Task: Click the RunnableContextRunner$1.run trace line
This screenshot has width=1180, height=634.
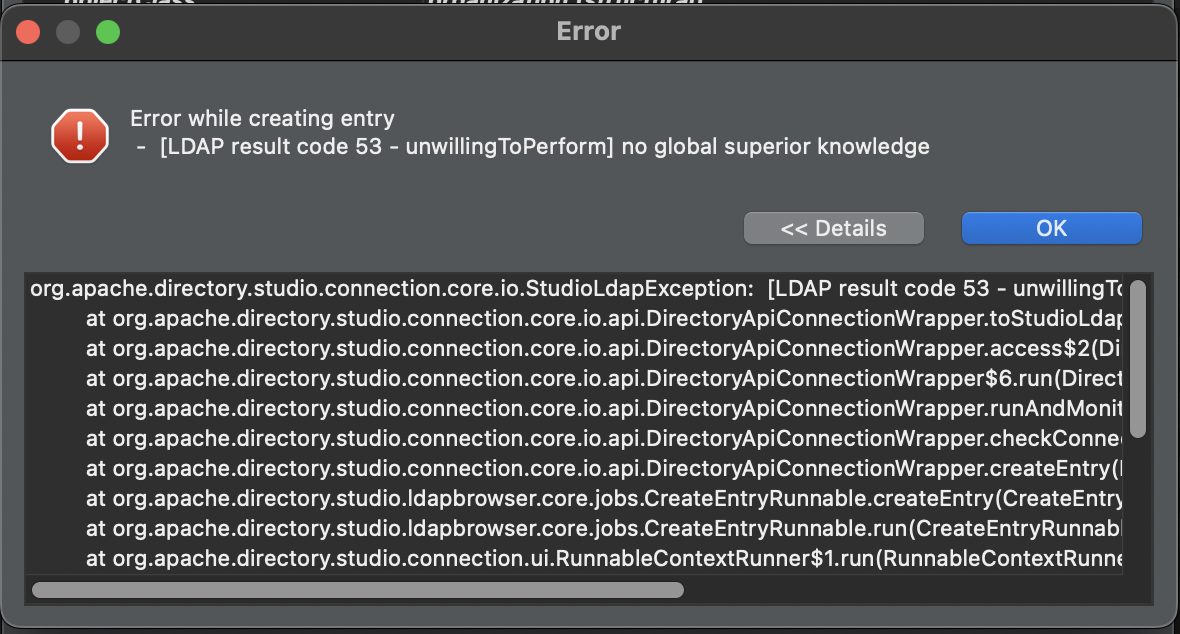Action: point(604,559)
